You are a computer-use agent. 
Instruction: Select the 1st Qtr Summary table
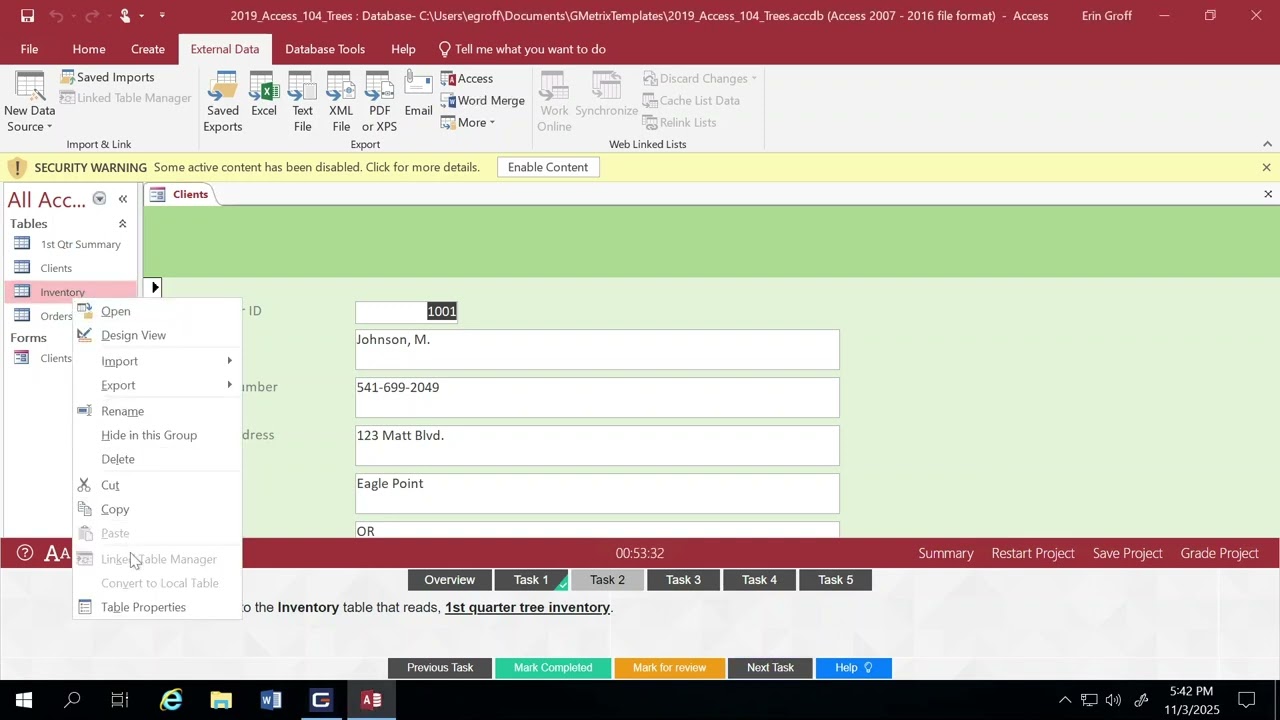click(70, 244)
